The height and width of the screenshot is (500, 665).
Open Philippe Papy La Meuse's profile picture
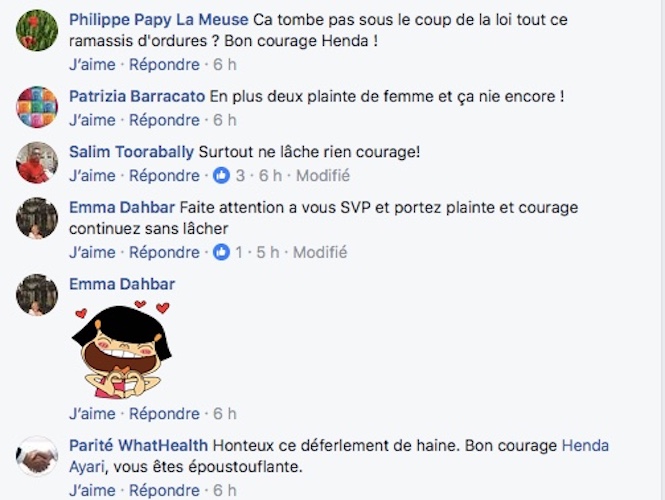[37, 30]
